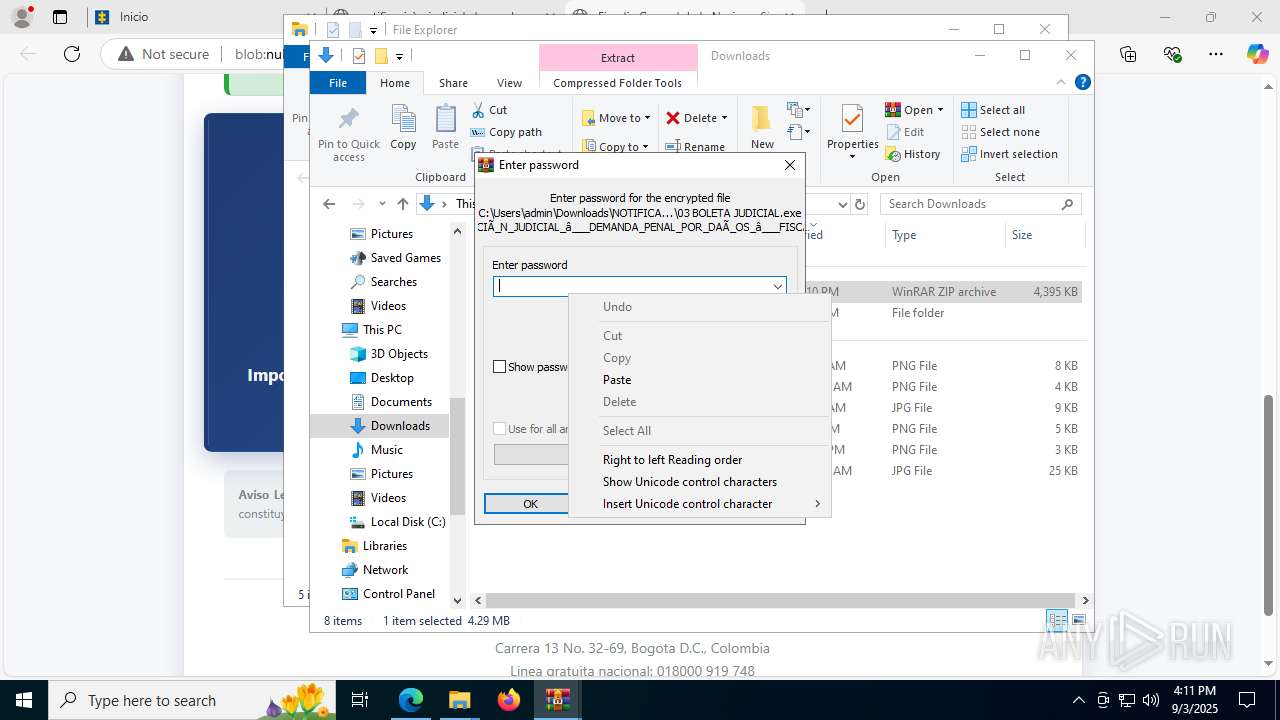The image size is (1280, 720).
Task: Click OK in Enter password dialog
Action: 530,504
